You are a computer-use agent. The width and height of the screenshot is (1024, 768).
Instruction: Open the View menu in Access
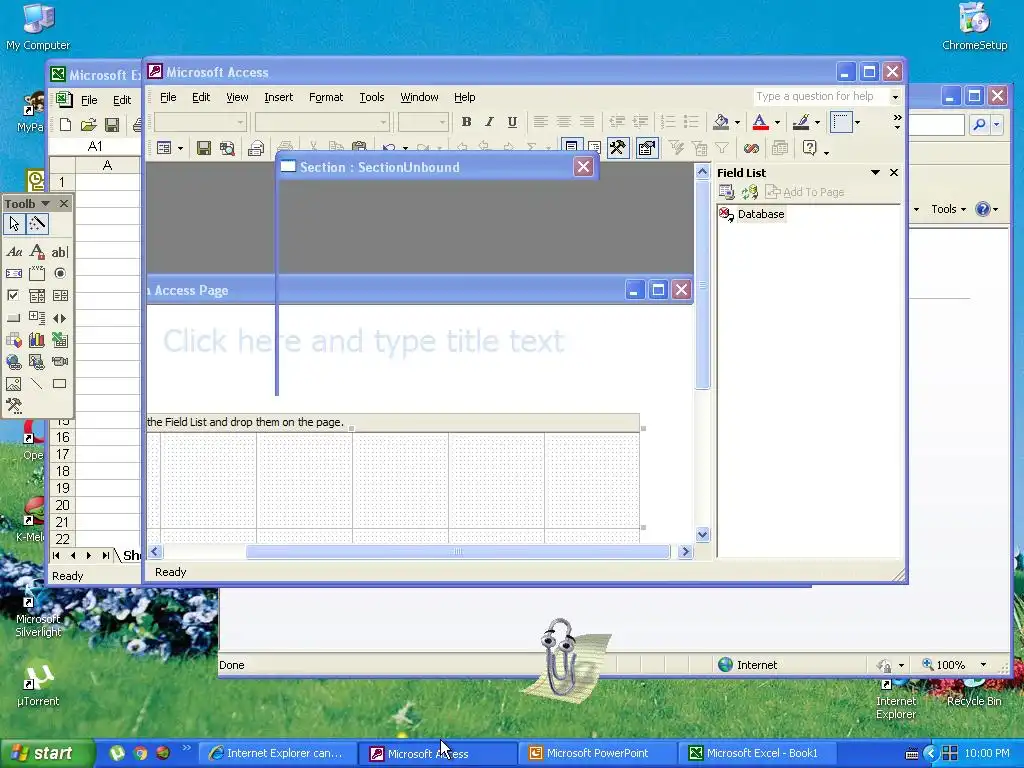point(237,97)
